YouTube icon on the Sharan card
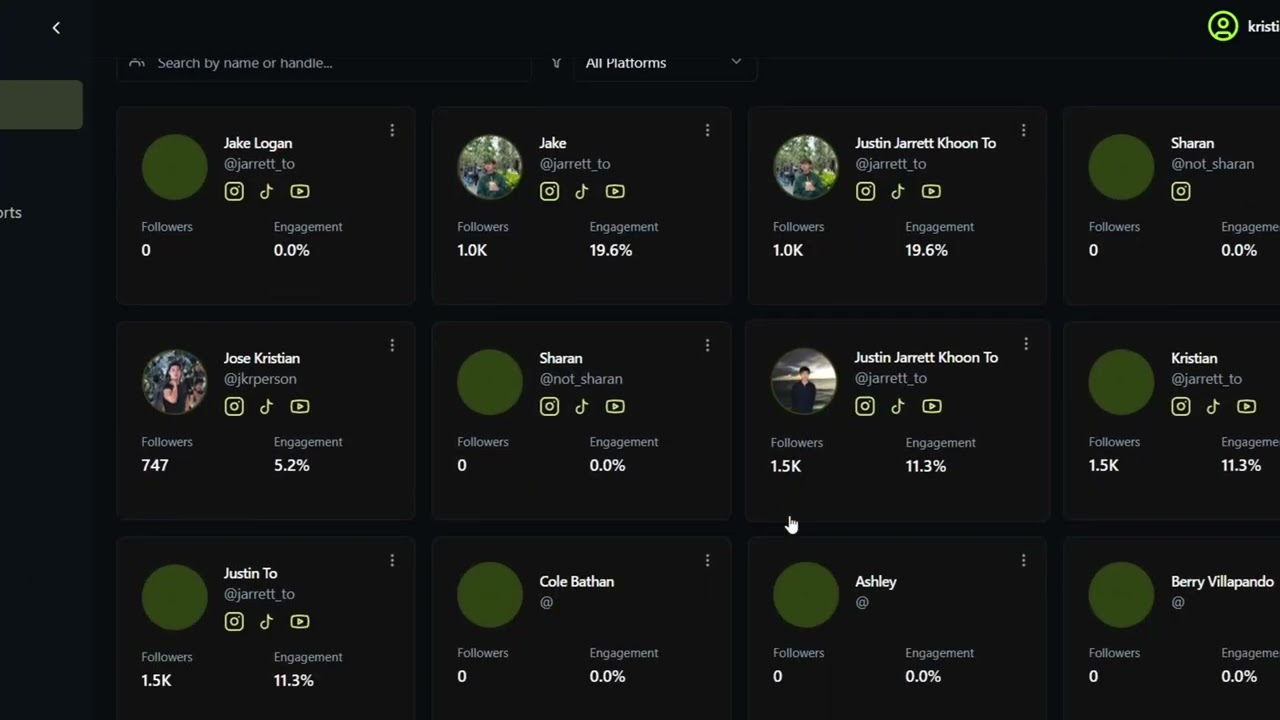Image resolution: width=1280 pixels, height=720 pixels. [615, 406]
